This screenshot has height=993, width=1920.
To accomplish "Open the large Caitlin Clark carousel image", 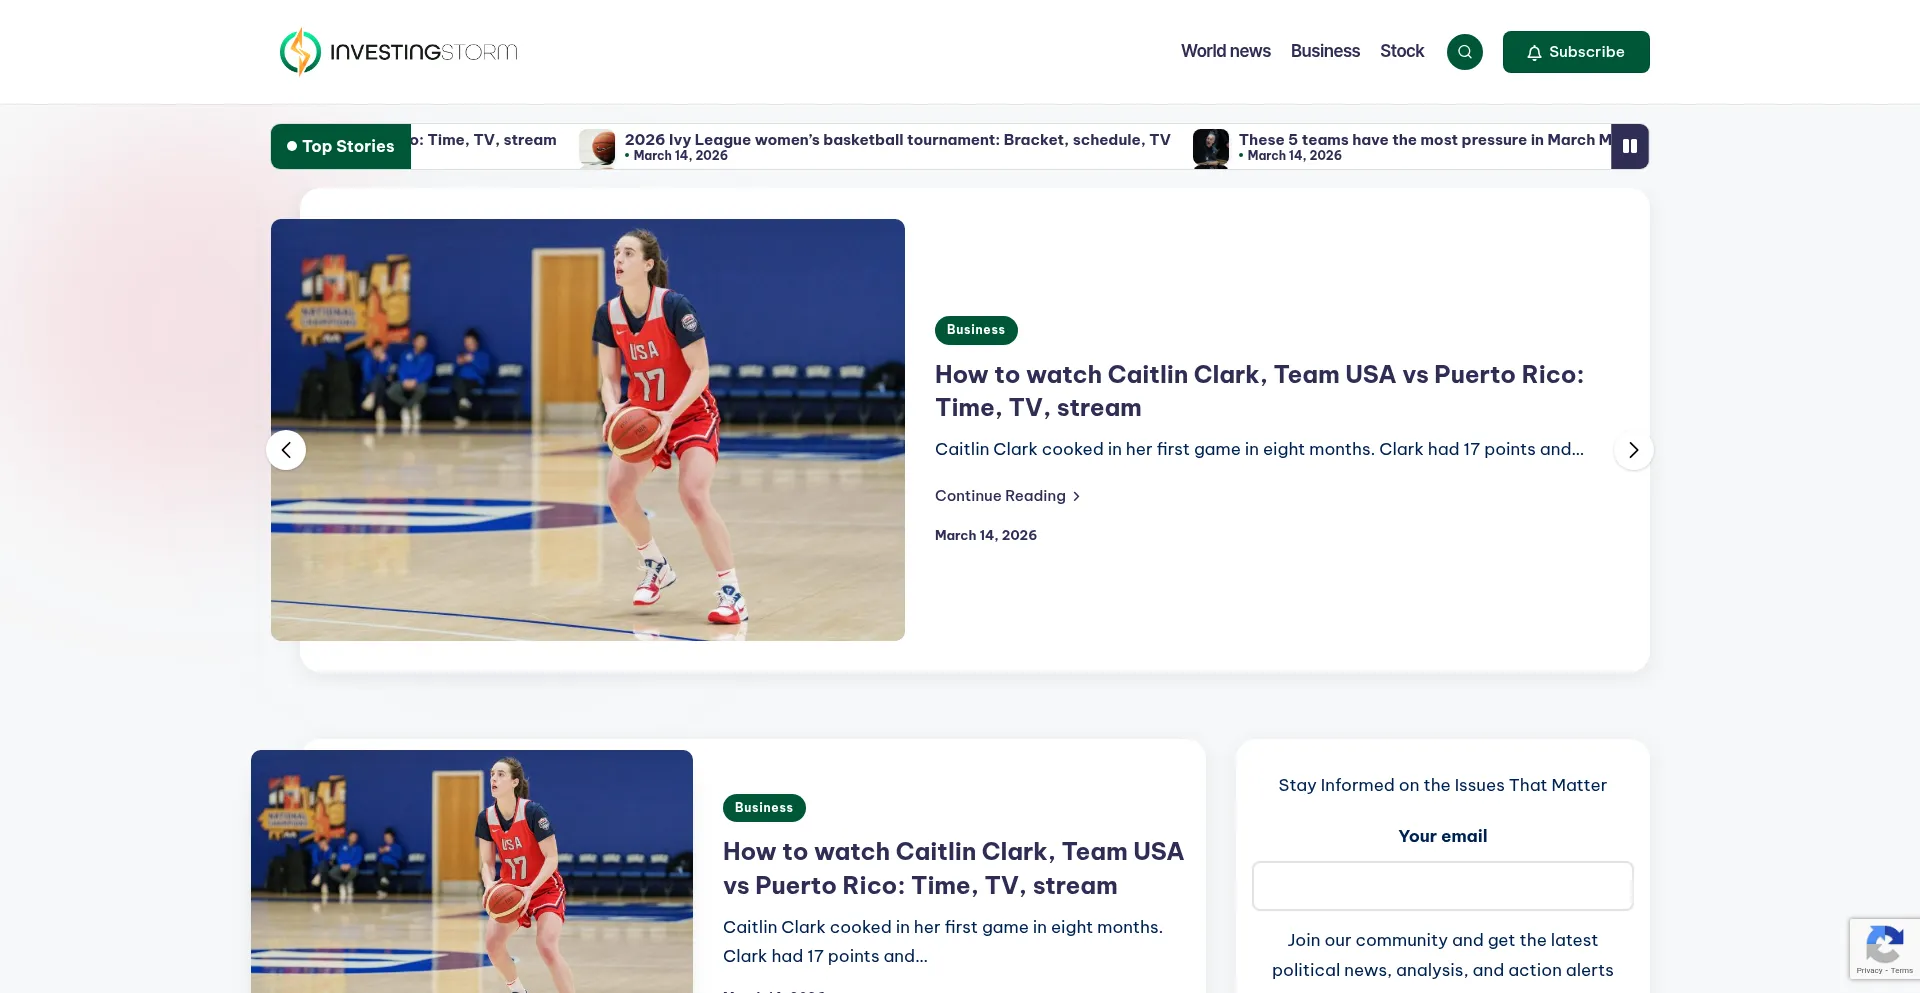I will pyautogui.click(x=588, y=430).
